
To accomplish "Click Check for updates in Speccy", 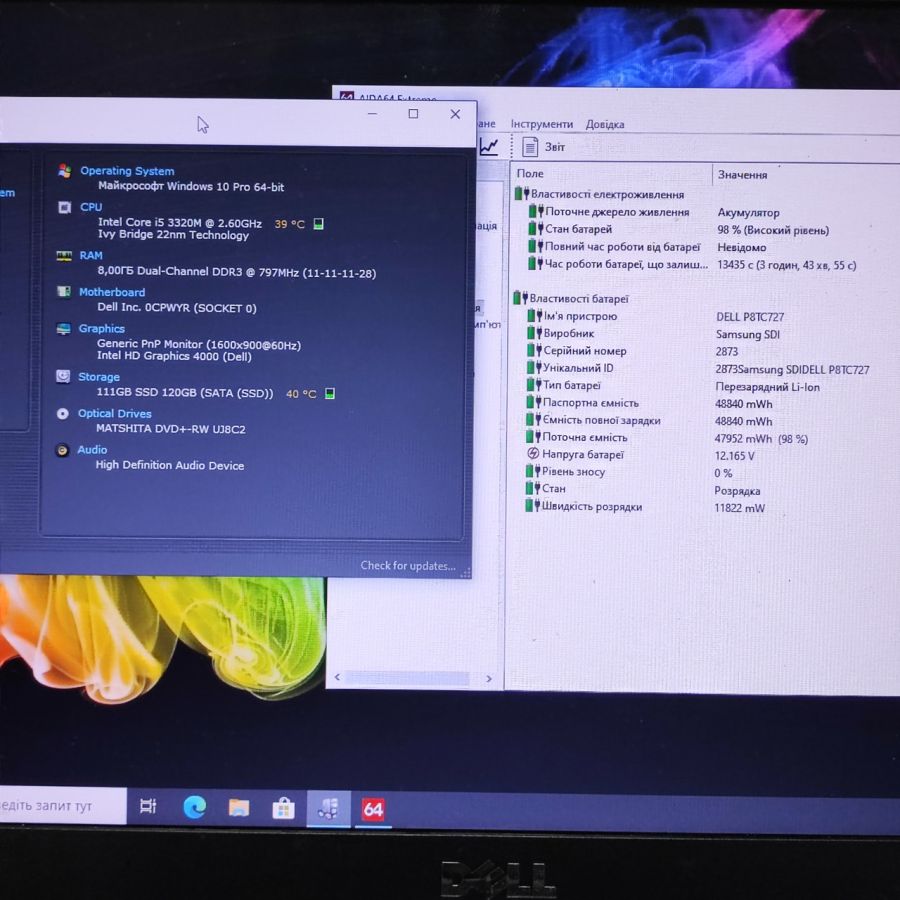I will coord(408,565).
